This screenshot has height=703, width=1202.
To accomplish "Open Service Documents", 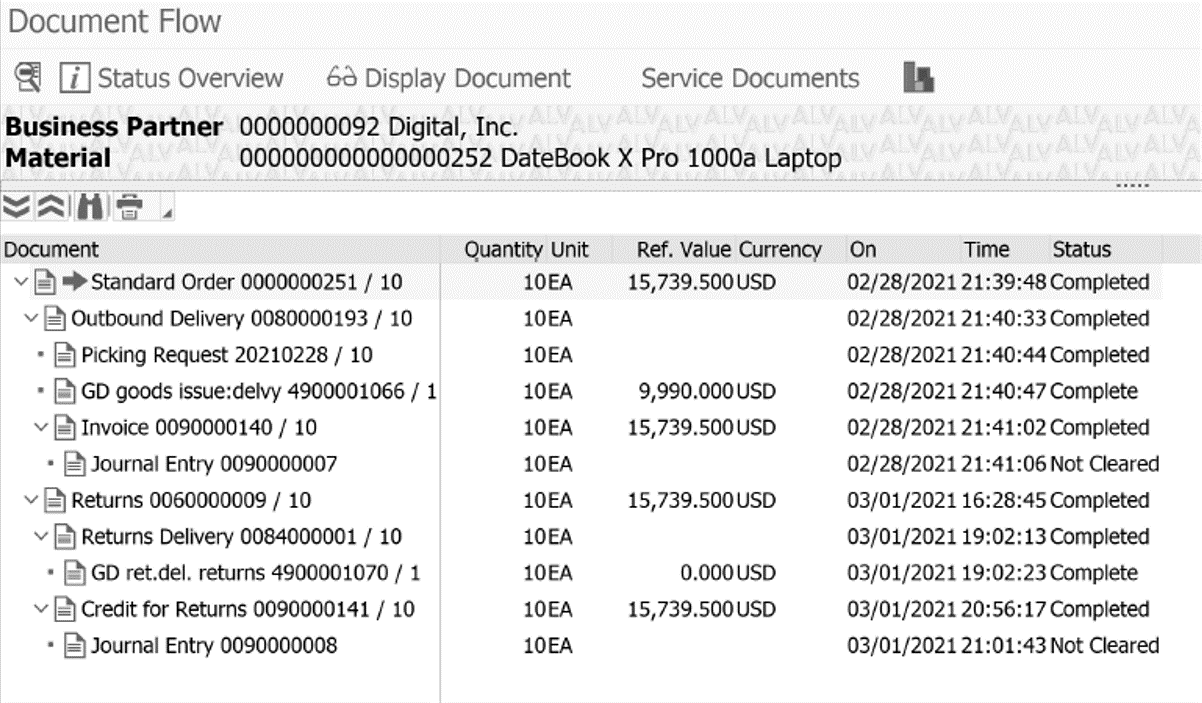I will click(750, 78).
